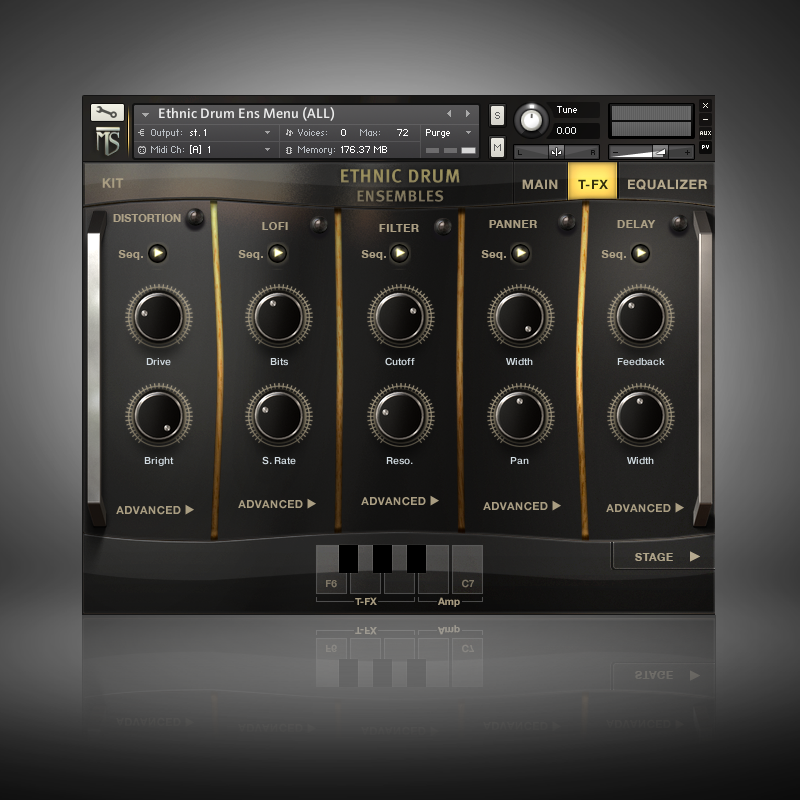
Task: Toggle the LOFI effect power button
Action: coord(319,224)
